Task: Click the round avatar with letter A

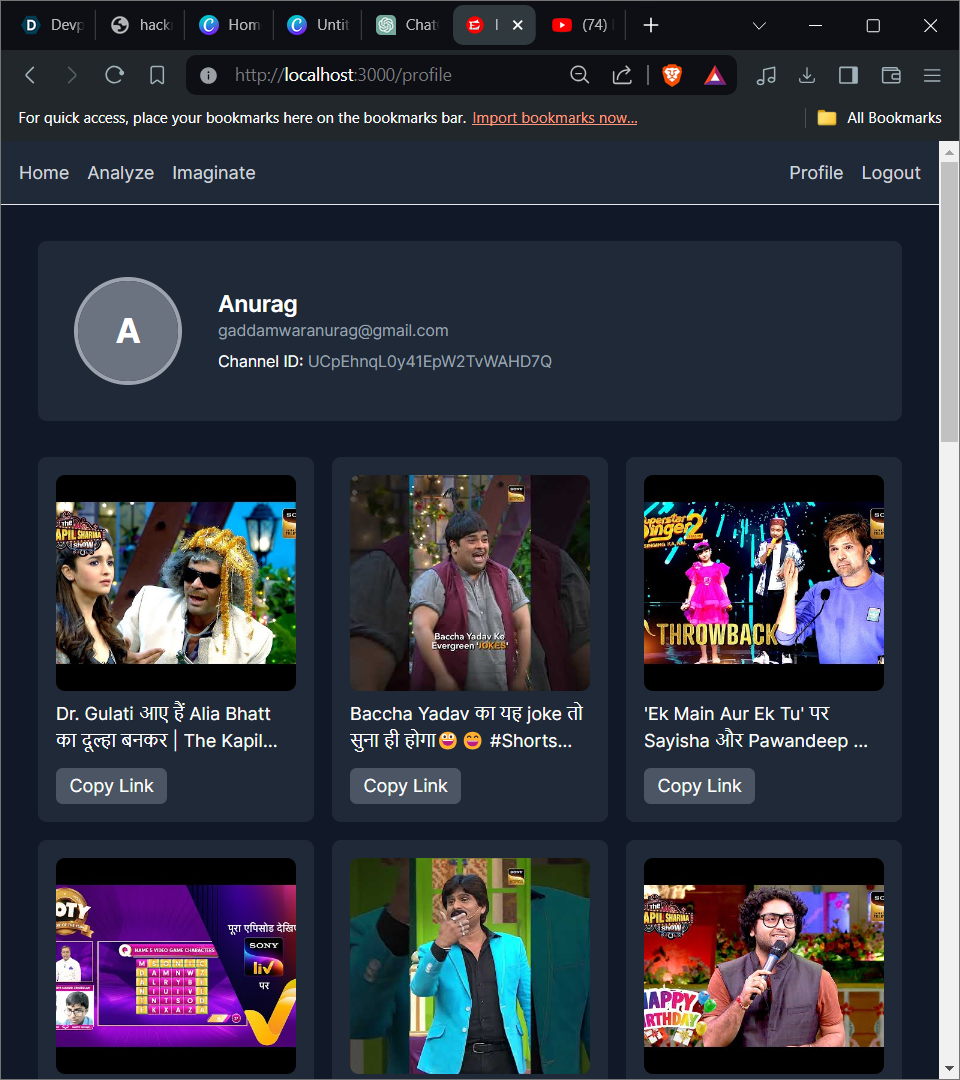Action: [x=128, y=331]
